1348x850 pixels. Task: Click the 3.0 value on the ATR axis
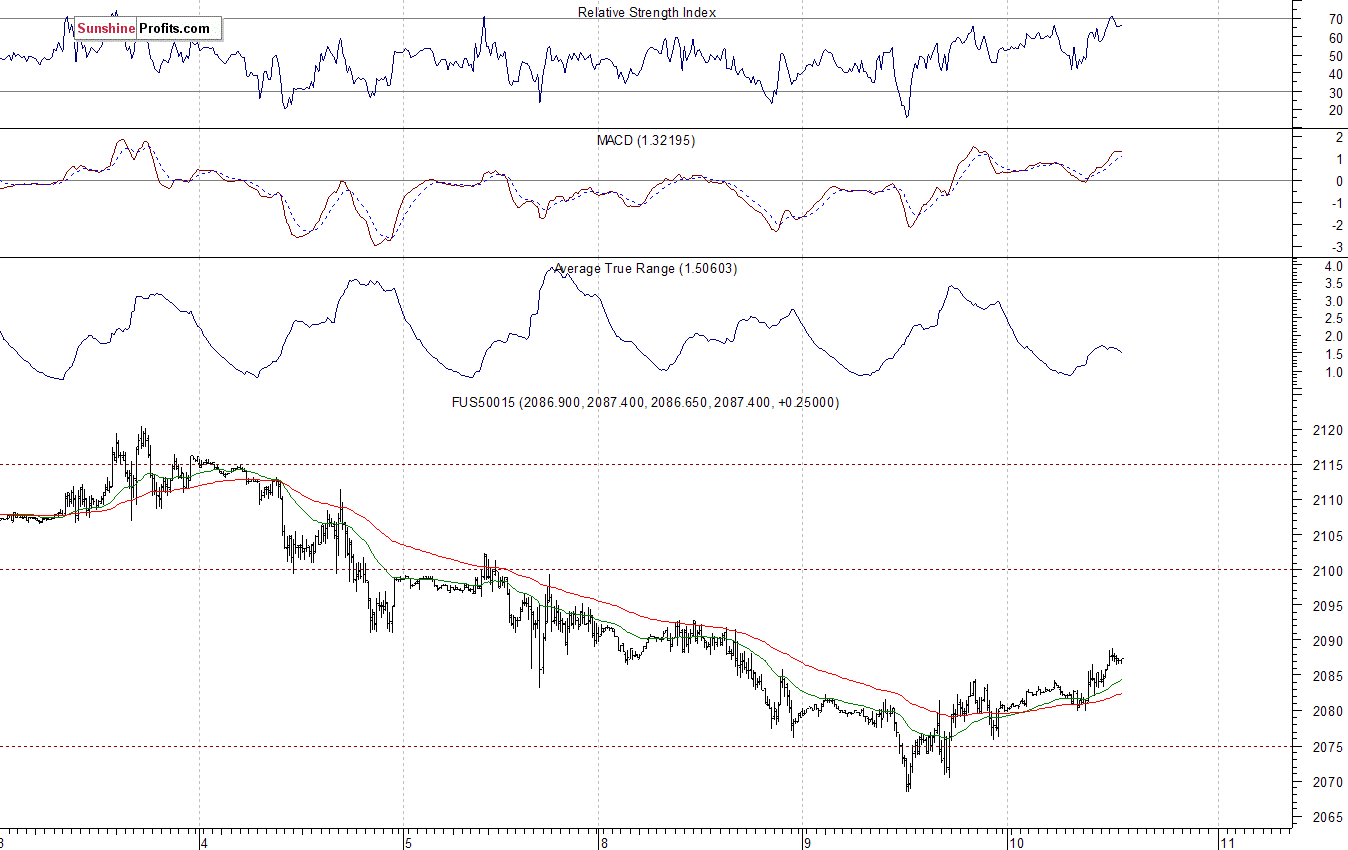[x=1334, y=301]
